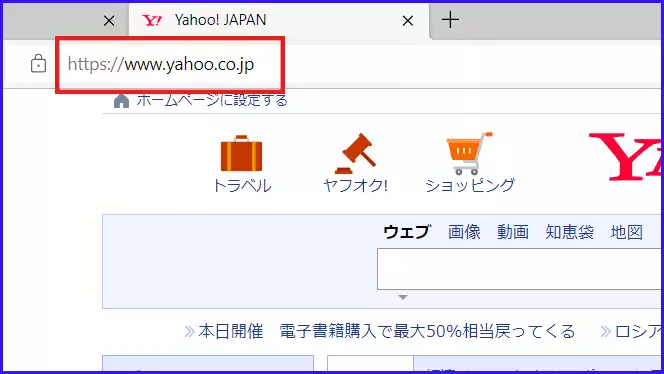Select the Yahoo! JAPAN tab
The height and width of the screenshot is (374, 664).
279,20
